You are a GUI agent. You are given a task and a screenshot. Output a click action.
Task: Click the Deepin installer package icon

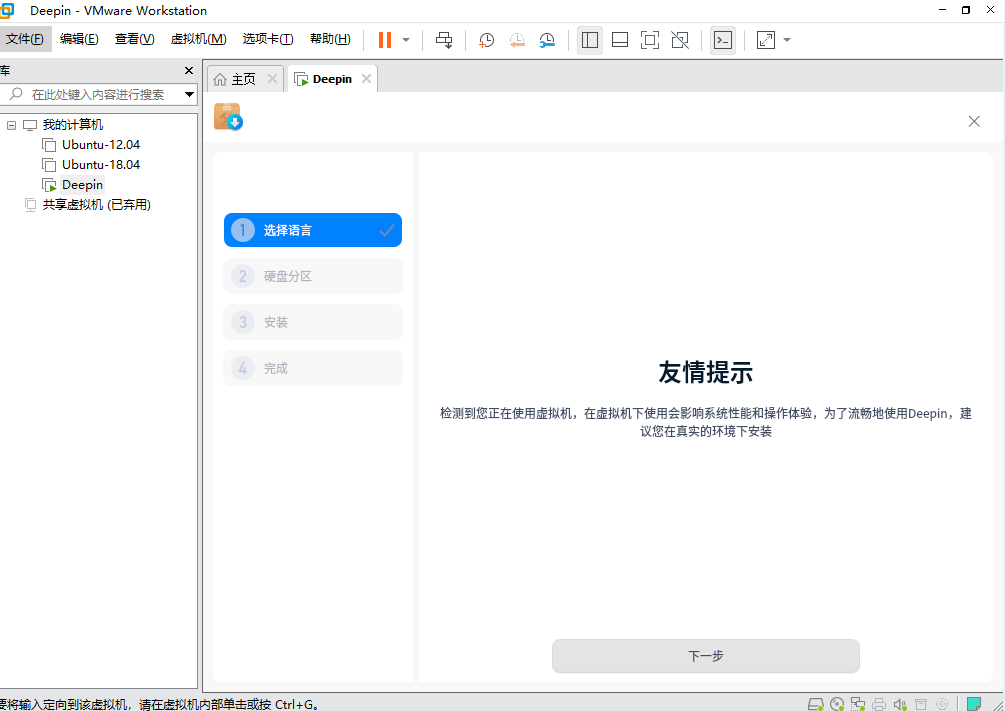(228, 117)
